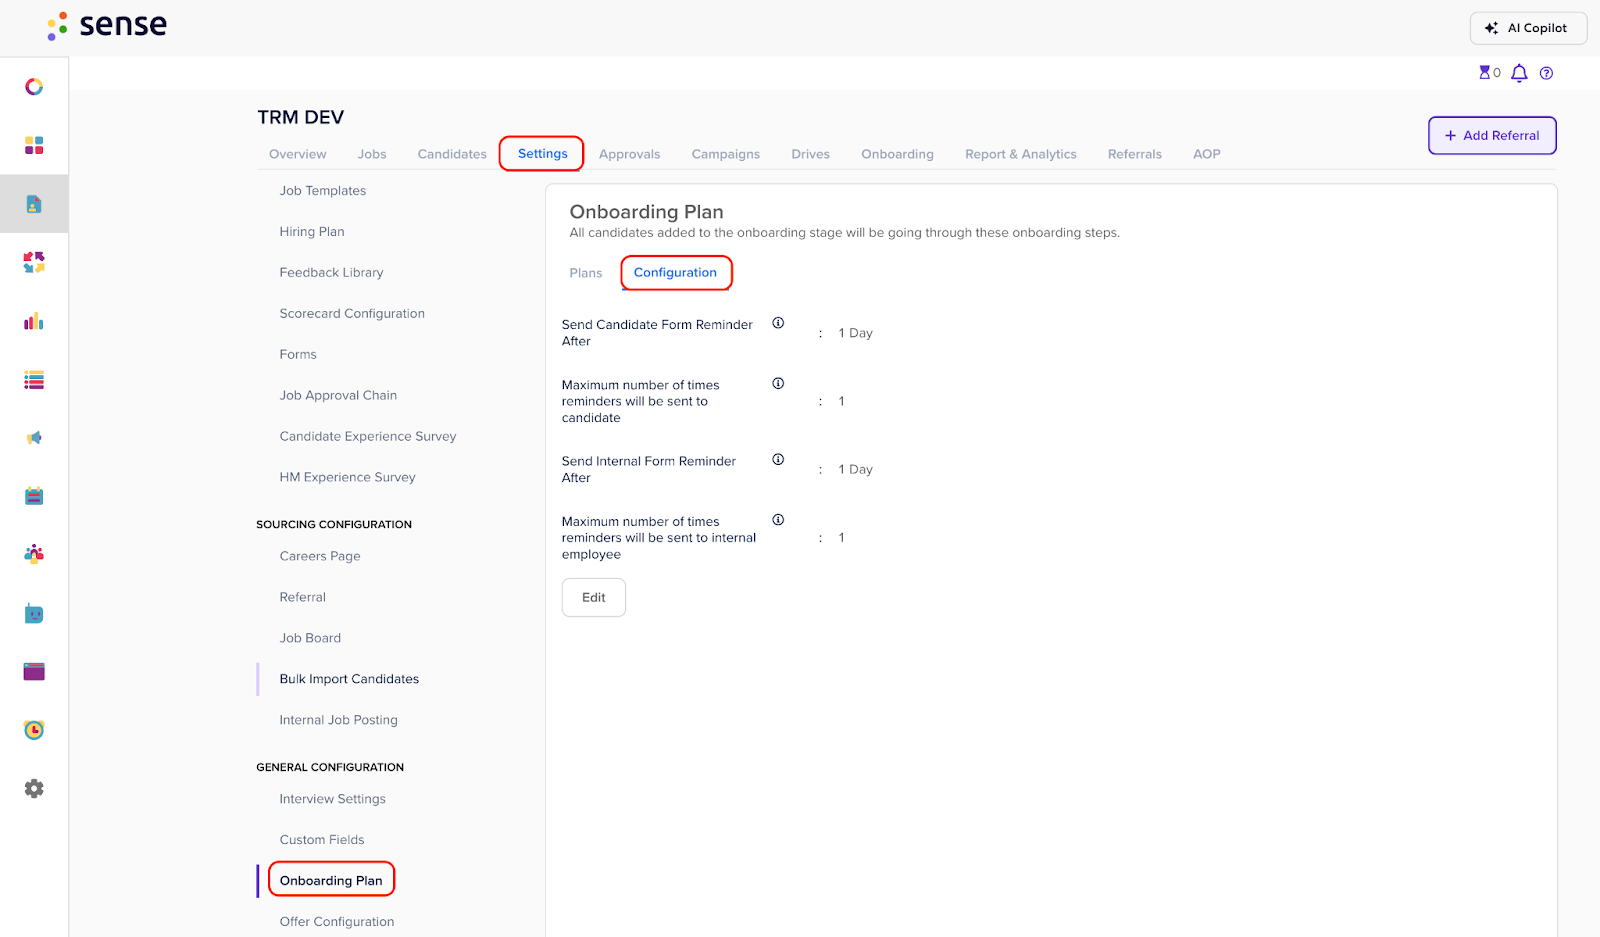The width and height of the screenshot is (1600, 937).
Task: Open the bar chart analytics sidebar icon
Action: coord(34,321)
